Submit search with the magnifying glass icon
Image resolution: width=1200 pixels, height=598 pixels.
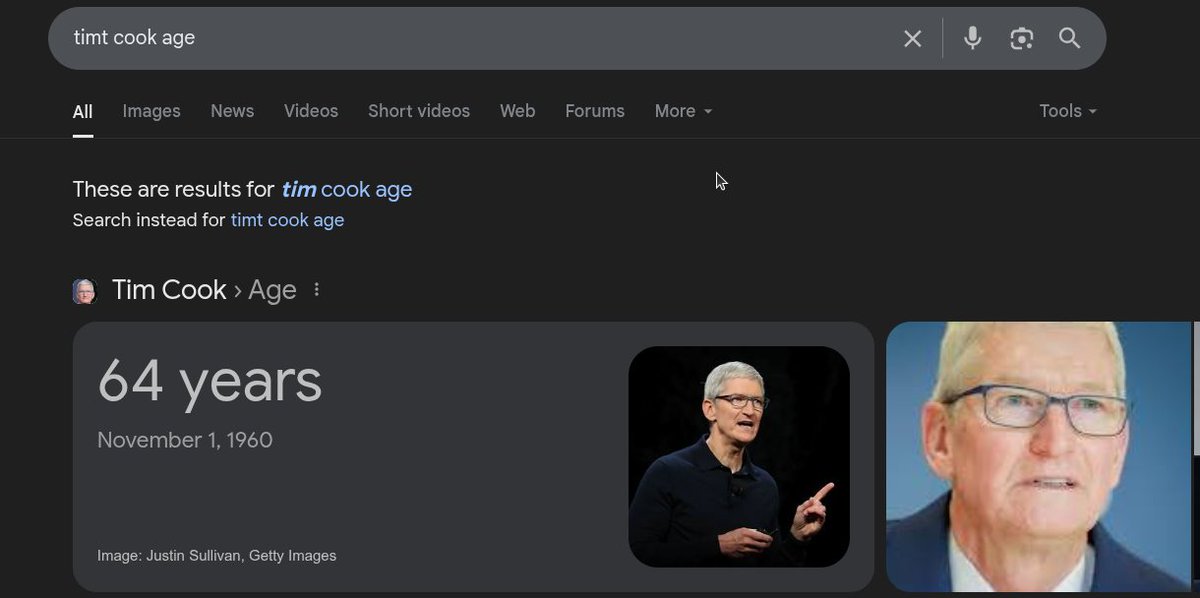(x=1069, y=38)
